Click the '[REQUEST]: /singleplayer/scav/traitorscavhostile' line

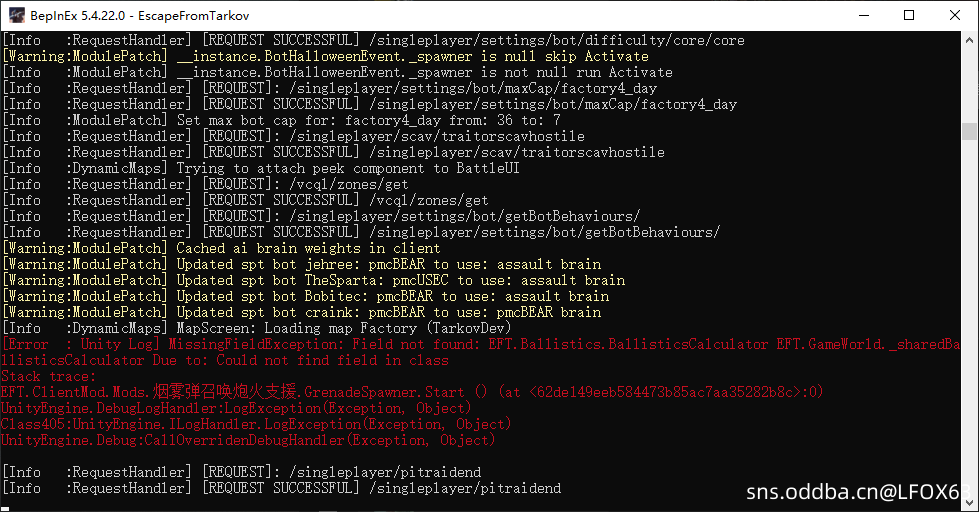293,136
